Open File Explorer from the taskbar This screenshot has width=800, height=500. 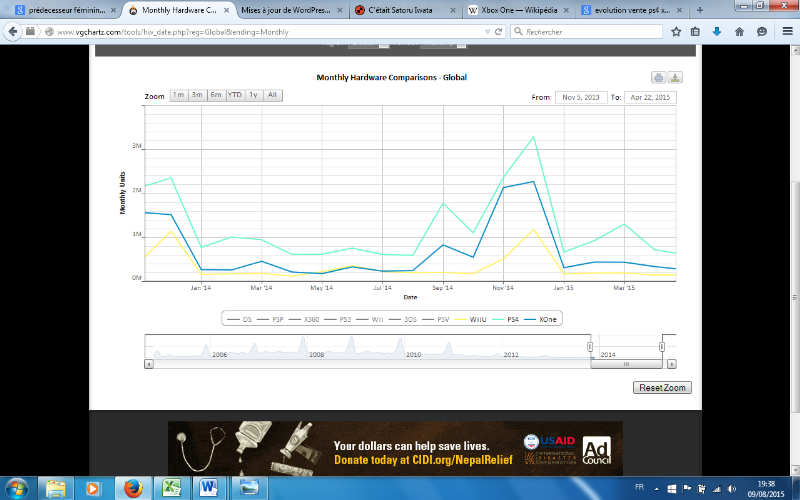56,488
